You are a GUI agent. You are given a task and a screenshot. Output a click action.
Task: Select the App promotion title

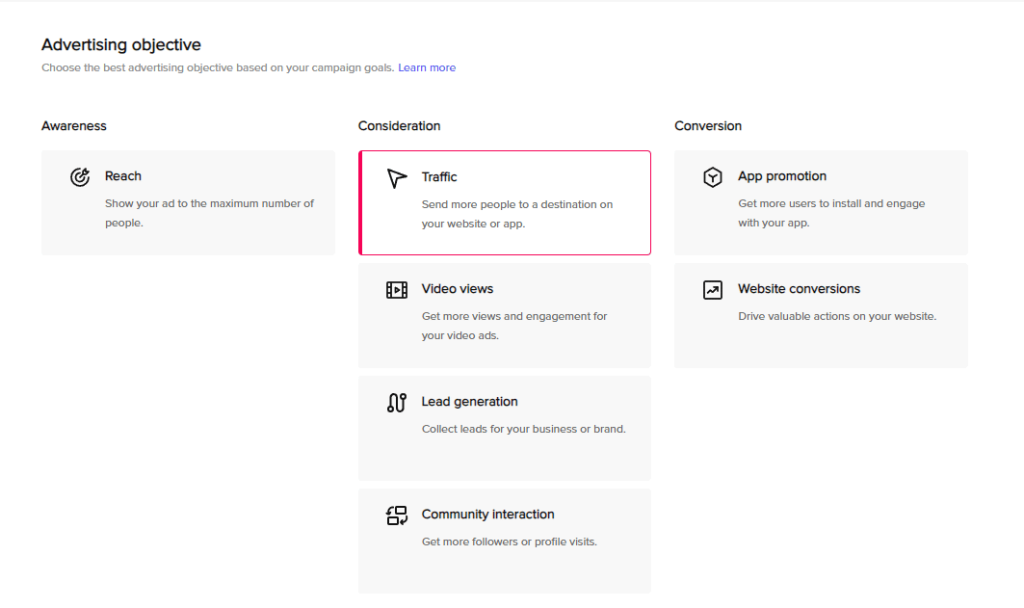coord(782,176)
